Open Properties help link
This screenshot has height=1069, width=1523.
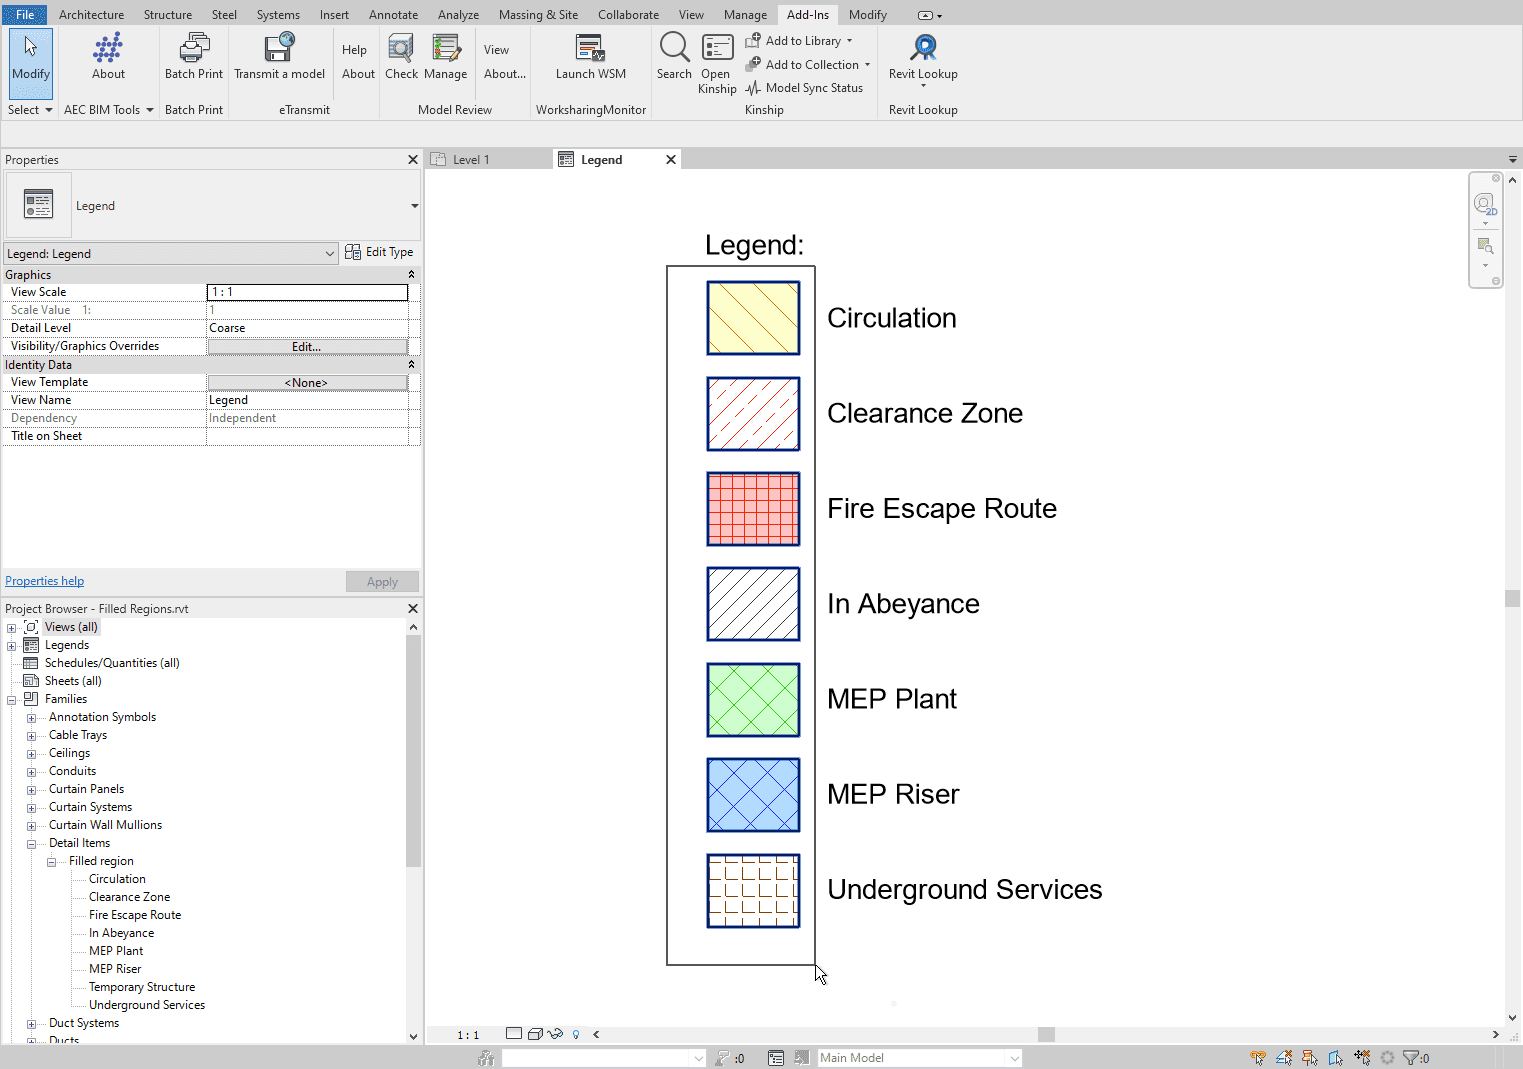click(45, 581)
